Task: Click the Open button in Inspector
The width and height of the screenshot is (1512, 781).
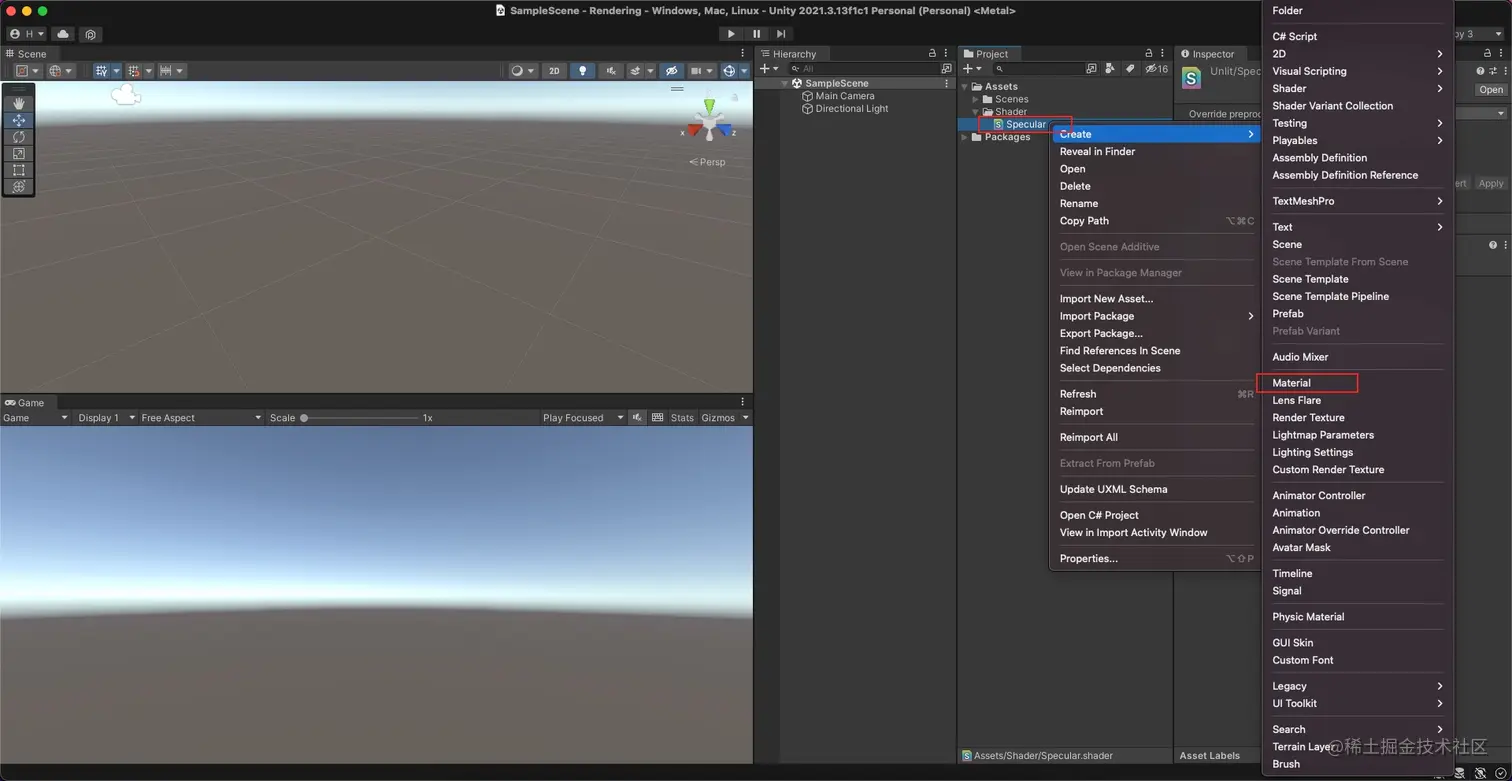Action: click(x=1491, y=90)
